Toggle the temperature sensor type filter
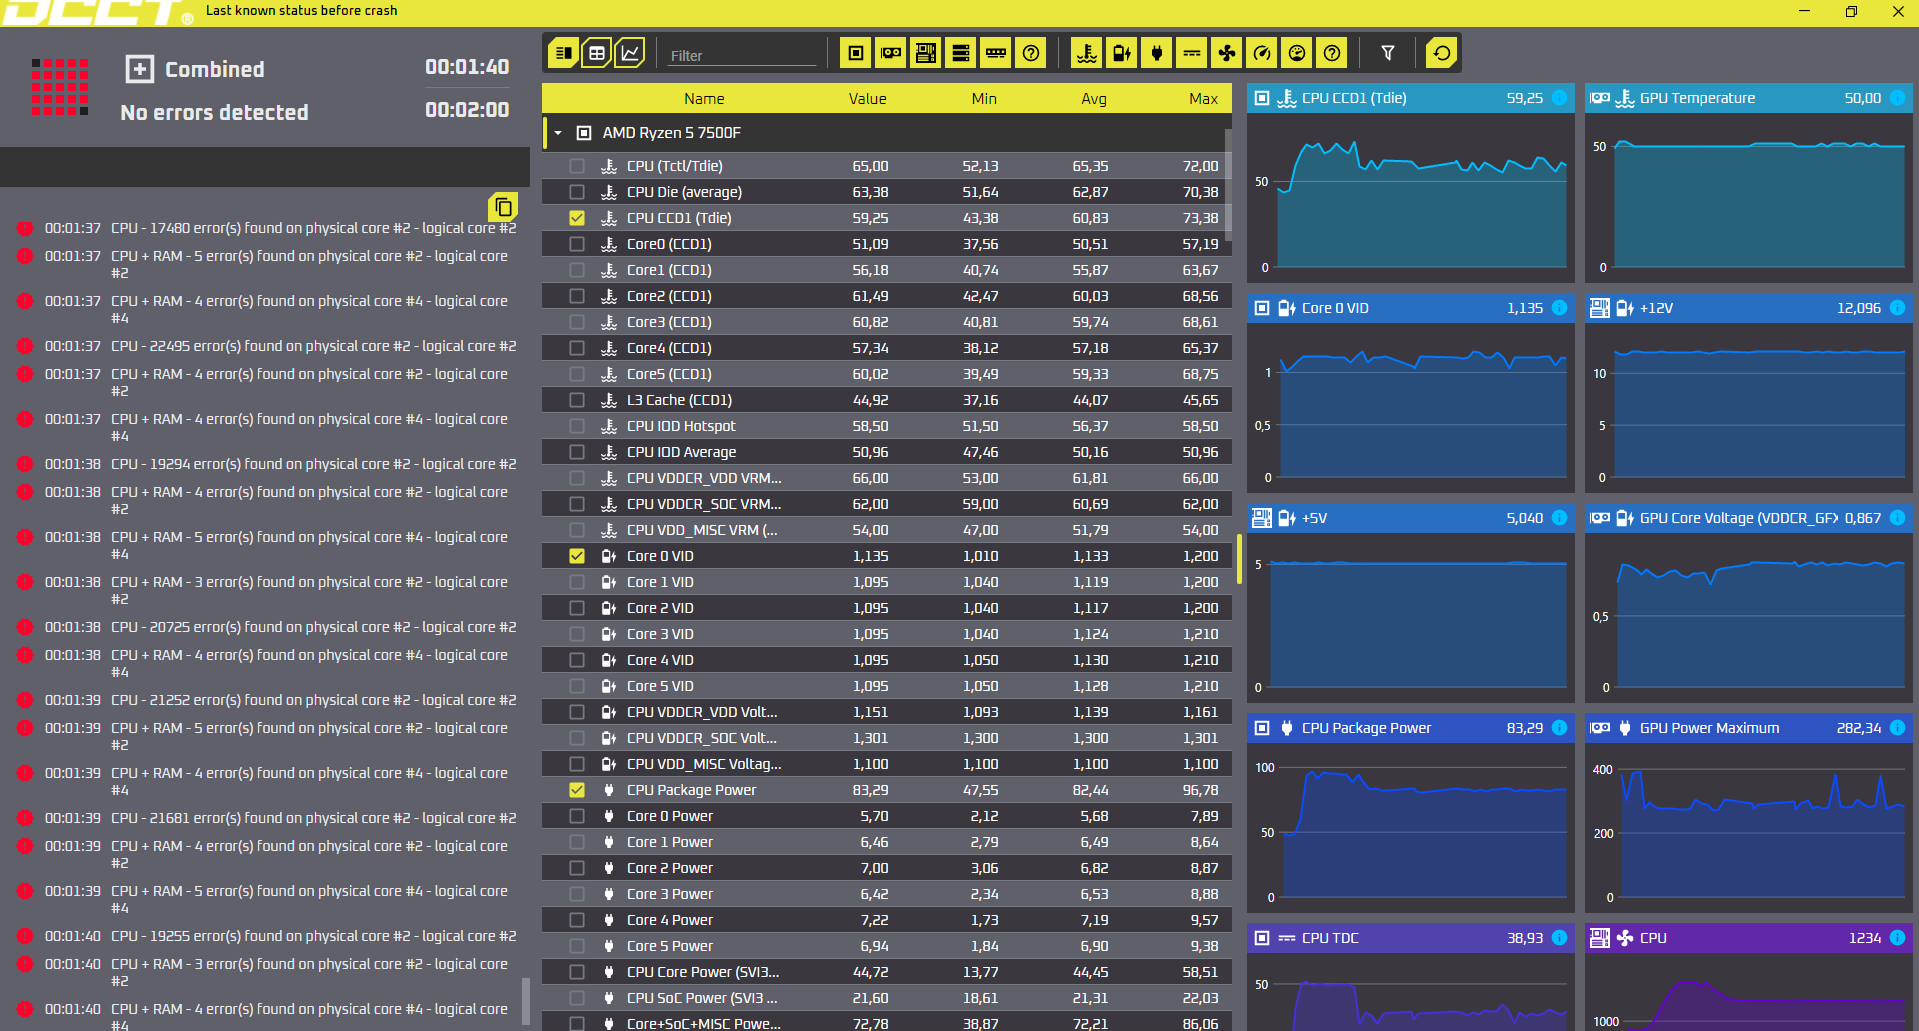 pos(1087,53)
